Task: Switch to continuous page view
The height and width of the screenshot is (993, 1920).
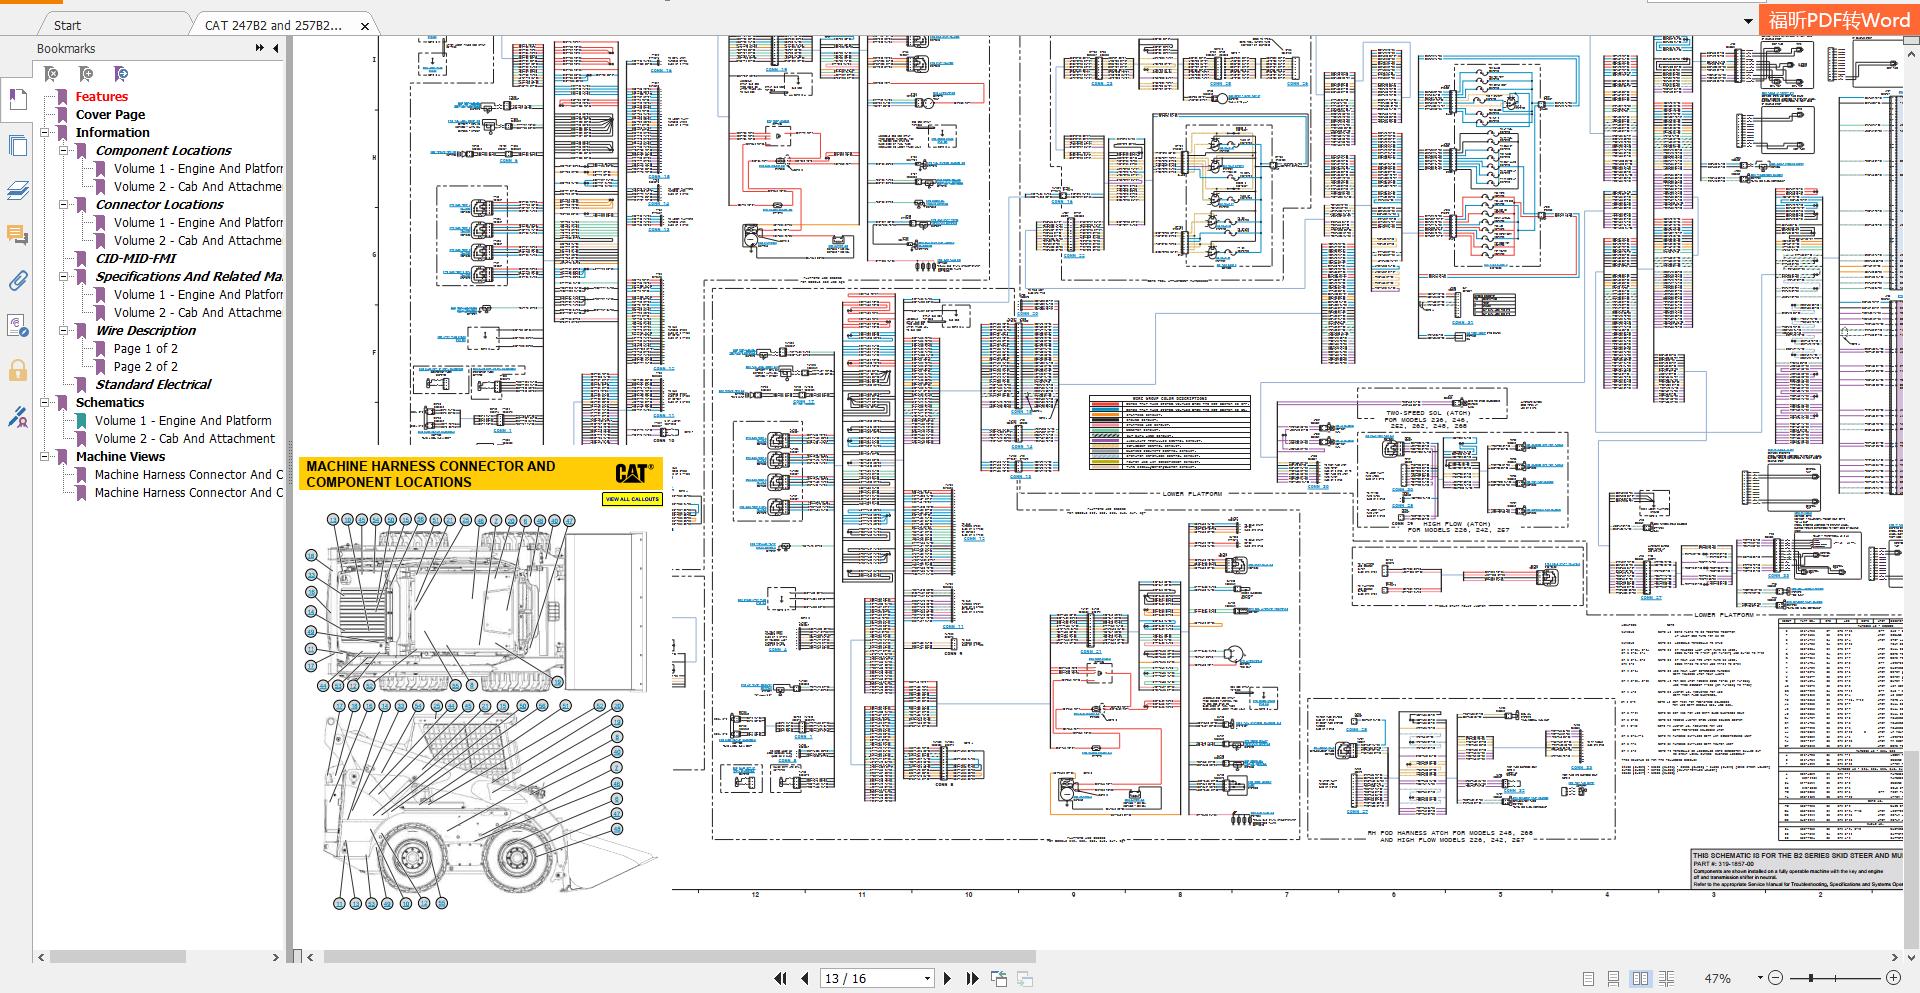Action: [x=1613, y=979]
